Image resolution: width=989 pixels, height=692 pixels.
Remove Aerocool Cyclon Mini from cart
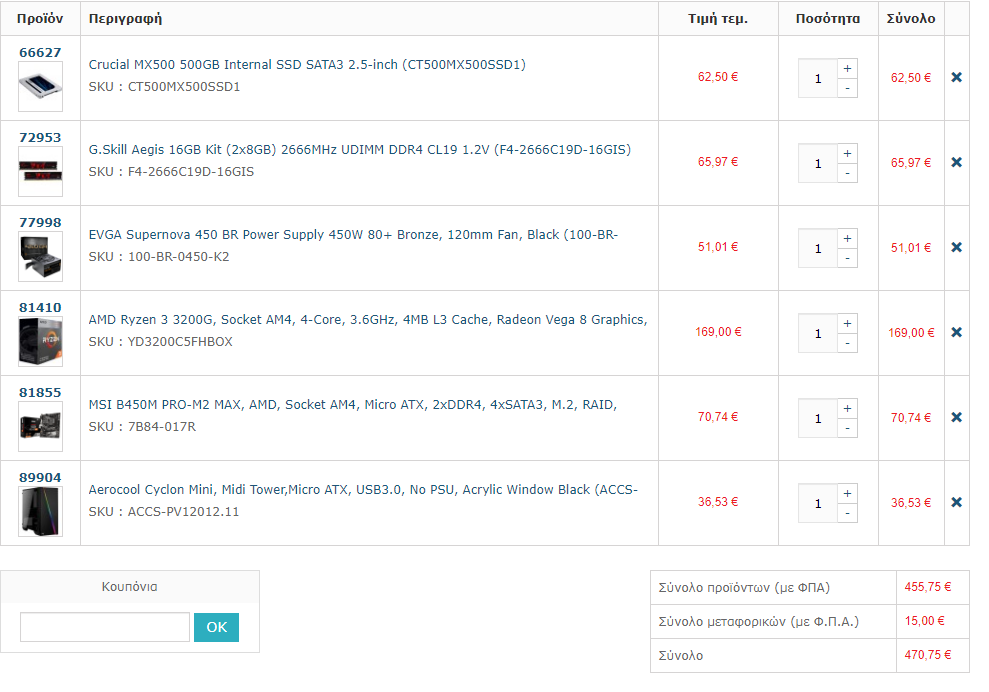pos(956,502)
